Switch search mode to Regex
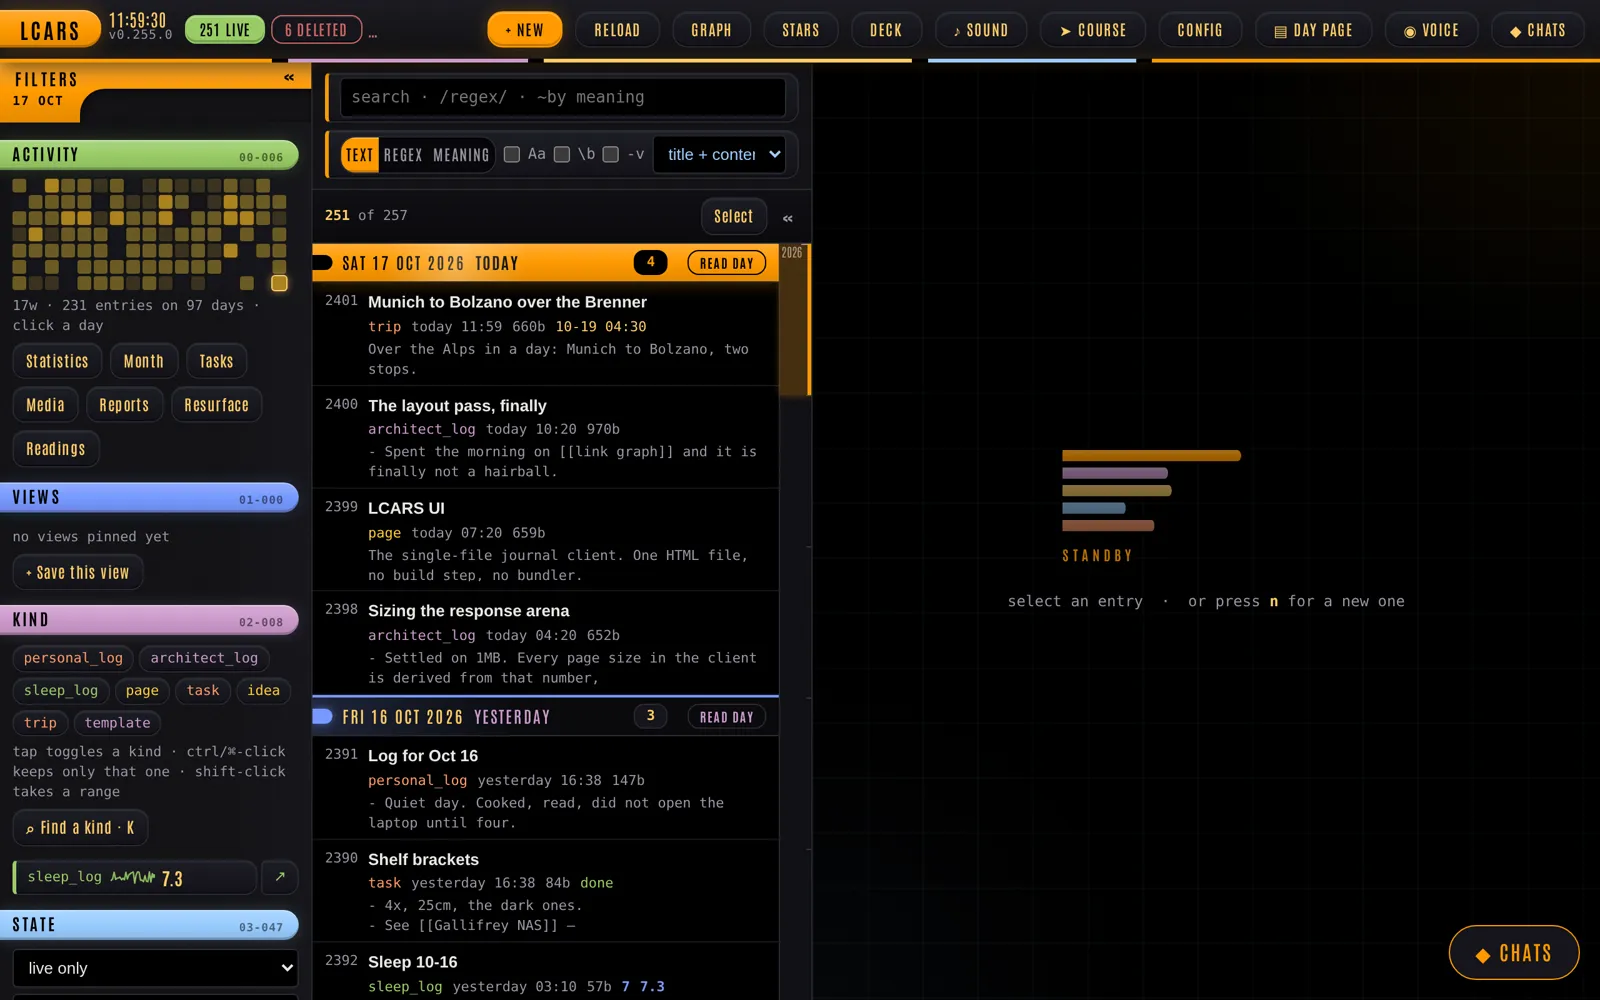1600x1000 pixels. pyautogui.click(x=403, y=155)
